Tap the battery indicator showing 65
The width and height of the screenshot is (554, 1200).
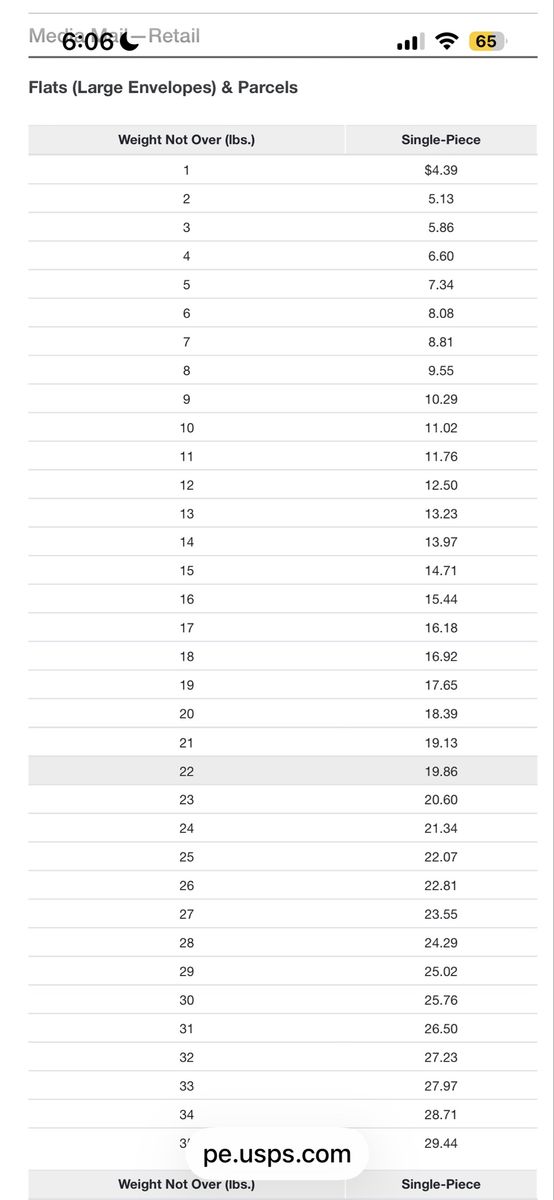point(487,41)
